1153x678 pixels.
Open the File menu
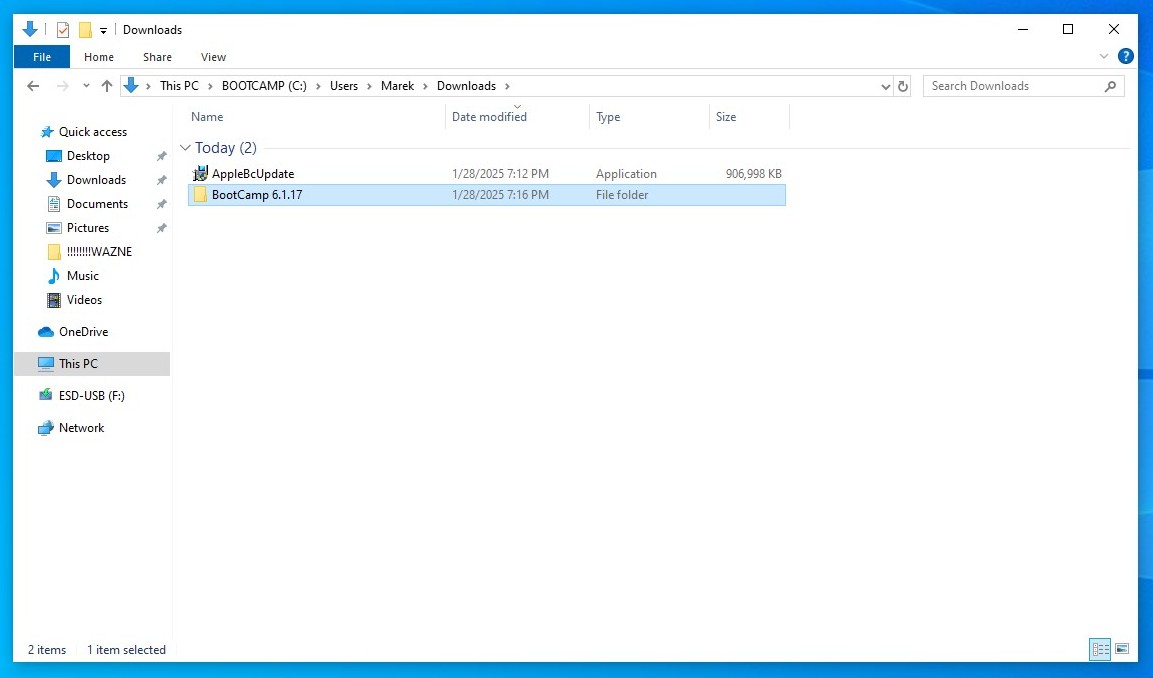pyautogui.click(x=42, y=57)
